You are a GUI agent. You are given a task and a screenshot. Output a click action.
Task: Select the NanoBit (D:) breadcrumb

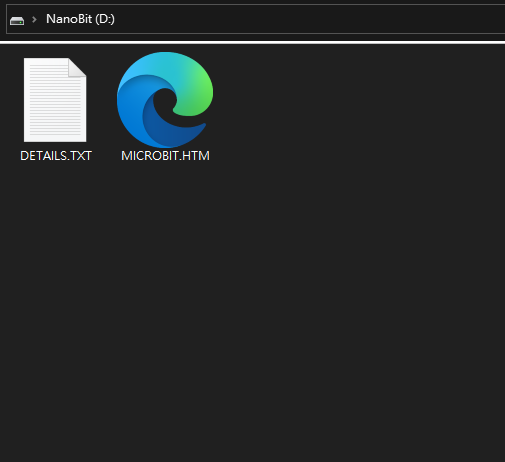[80, 19]
